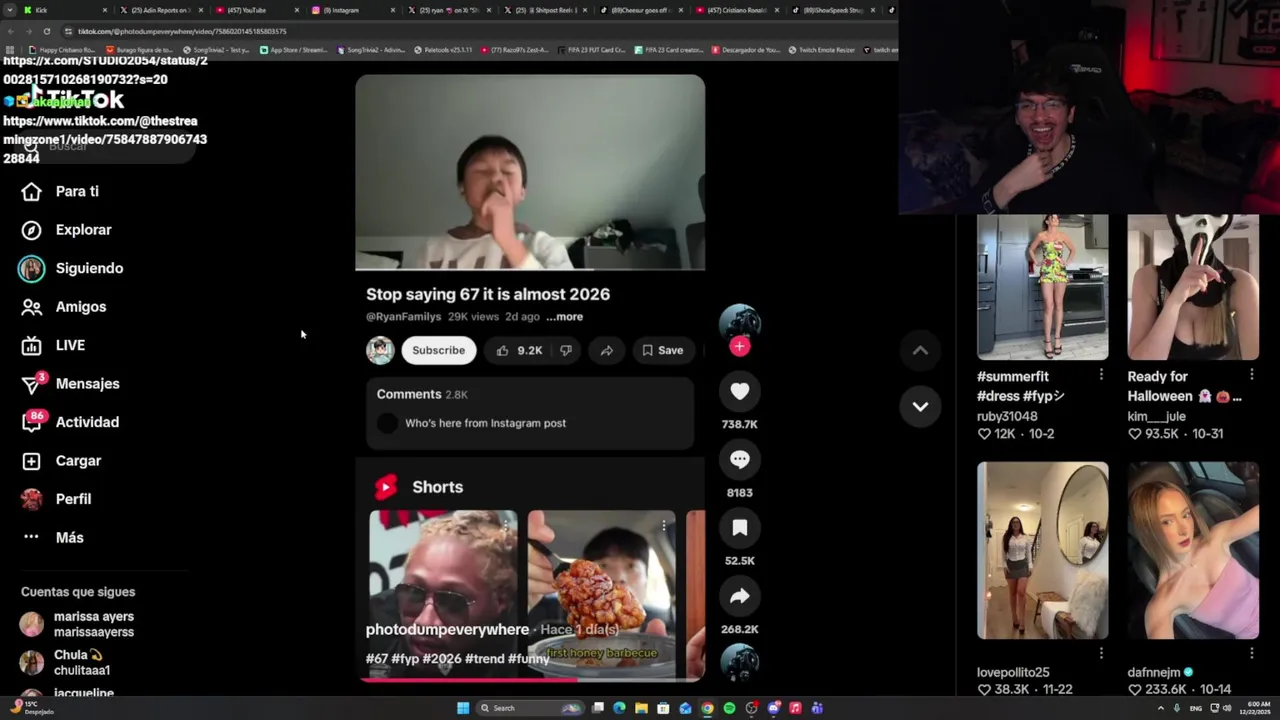Viewport: 1280px width, 720px height.
Task: Open Actividad notifications
Action: point(70,422)
